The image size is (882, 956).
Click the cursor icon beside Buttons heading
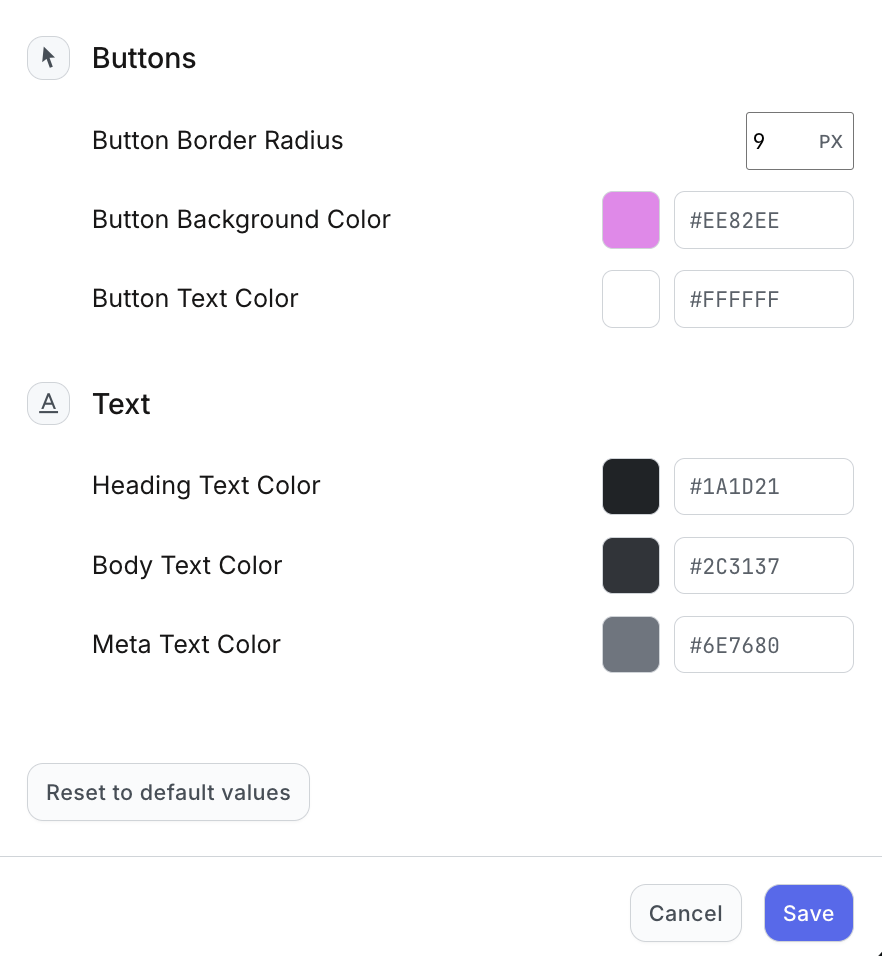tap(48, 58)
